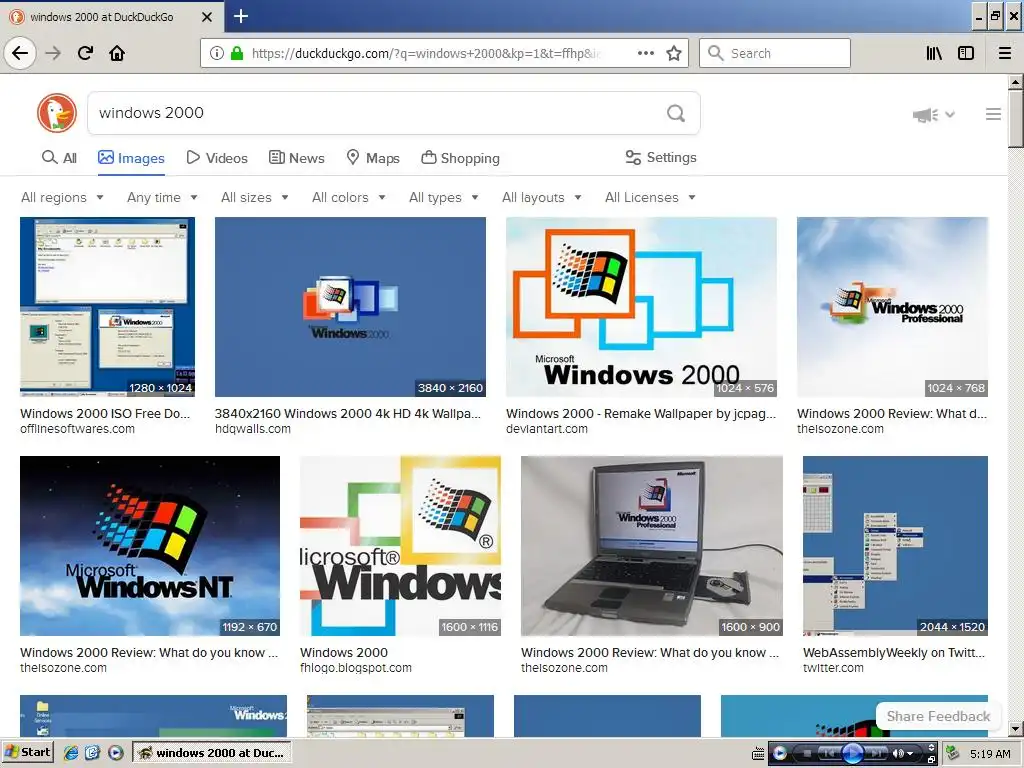Click the Show Desktop quick launch icon
The image size is (1024, 768).
pyautogui.click(x=92, y=753)
